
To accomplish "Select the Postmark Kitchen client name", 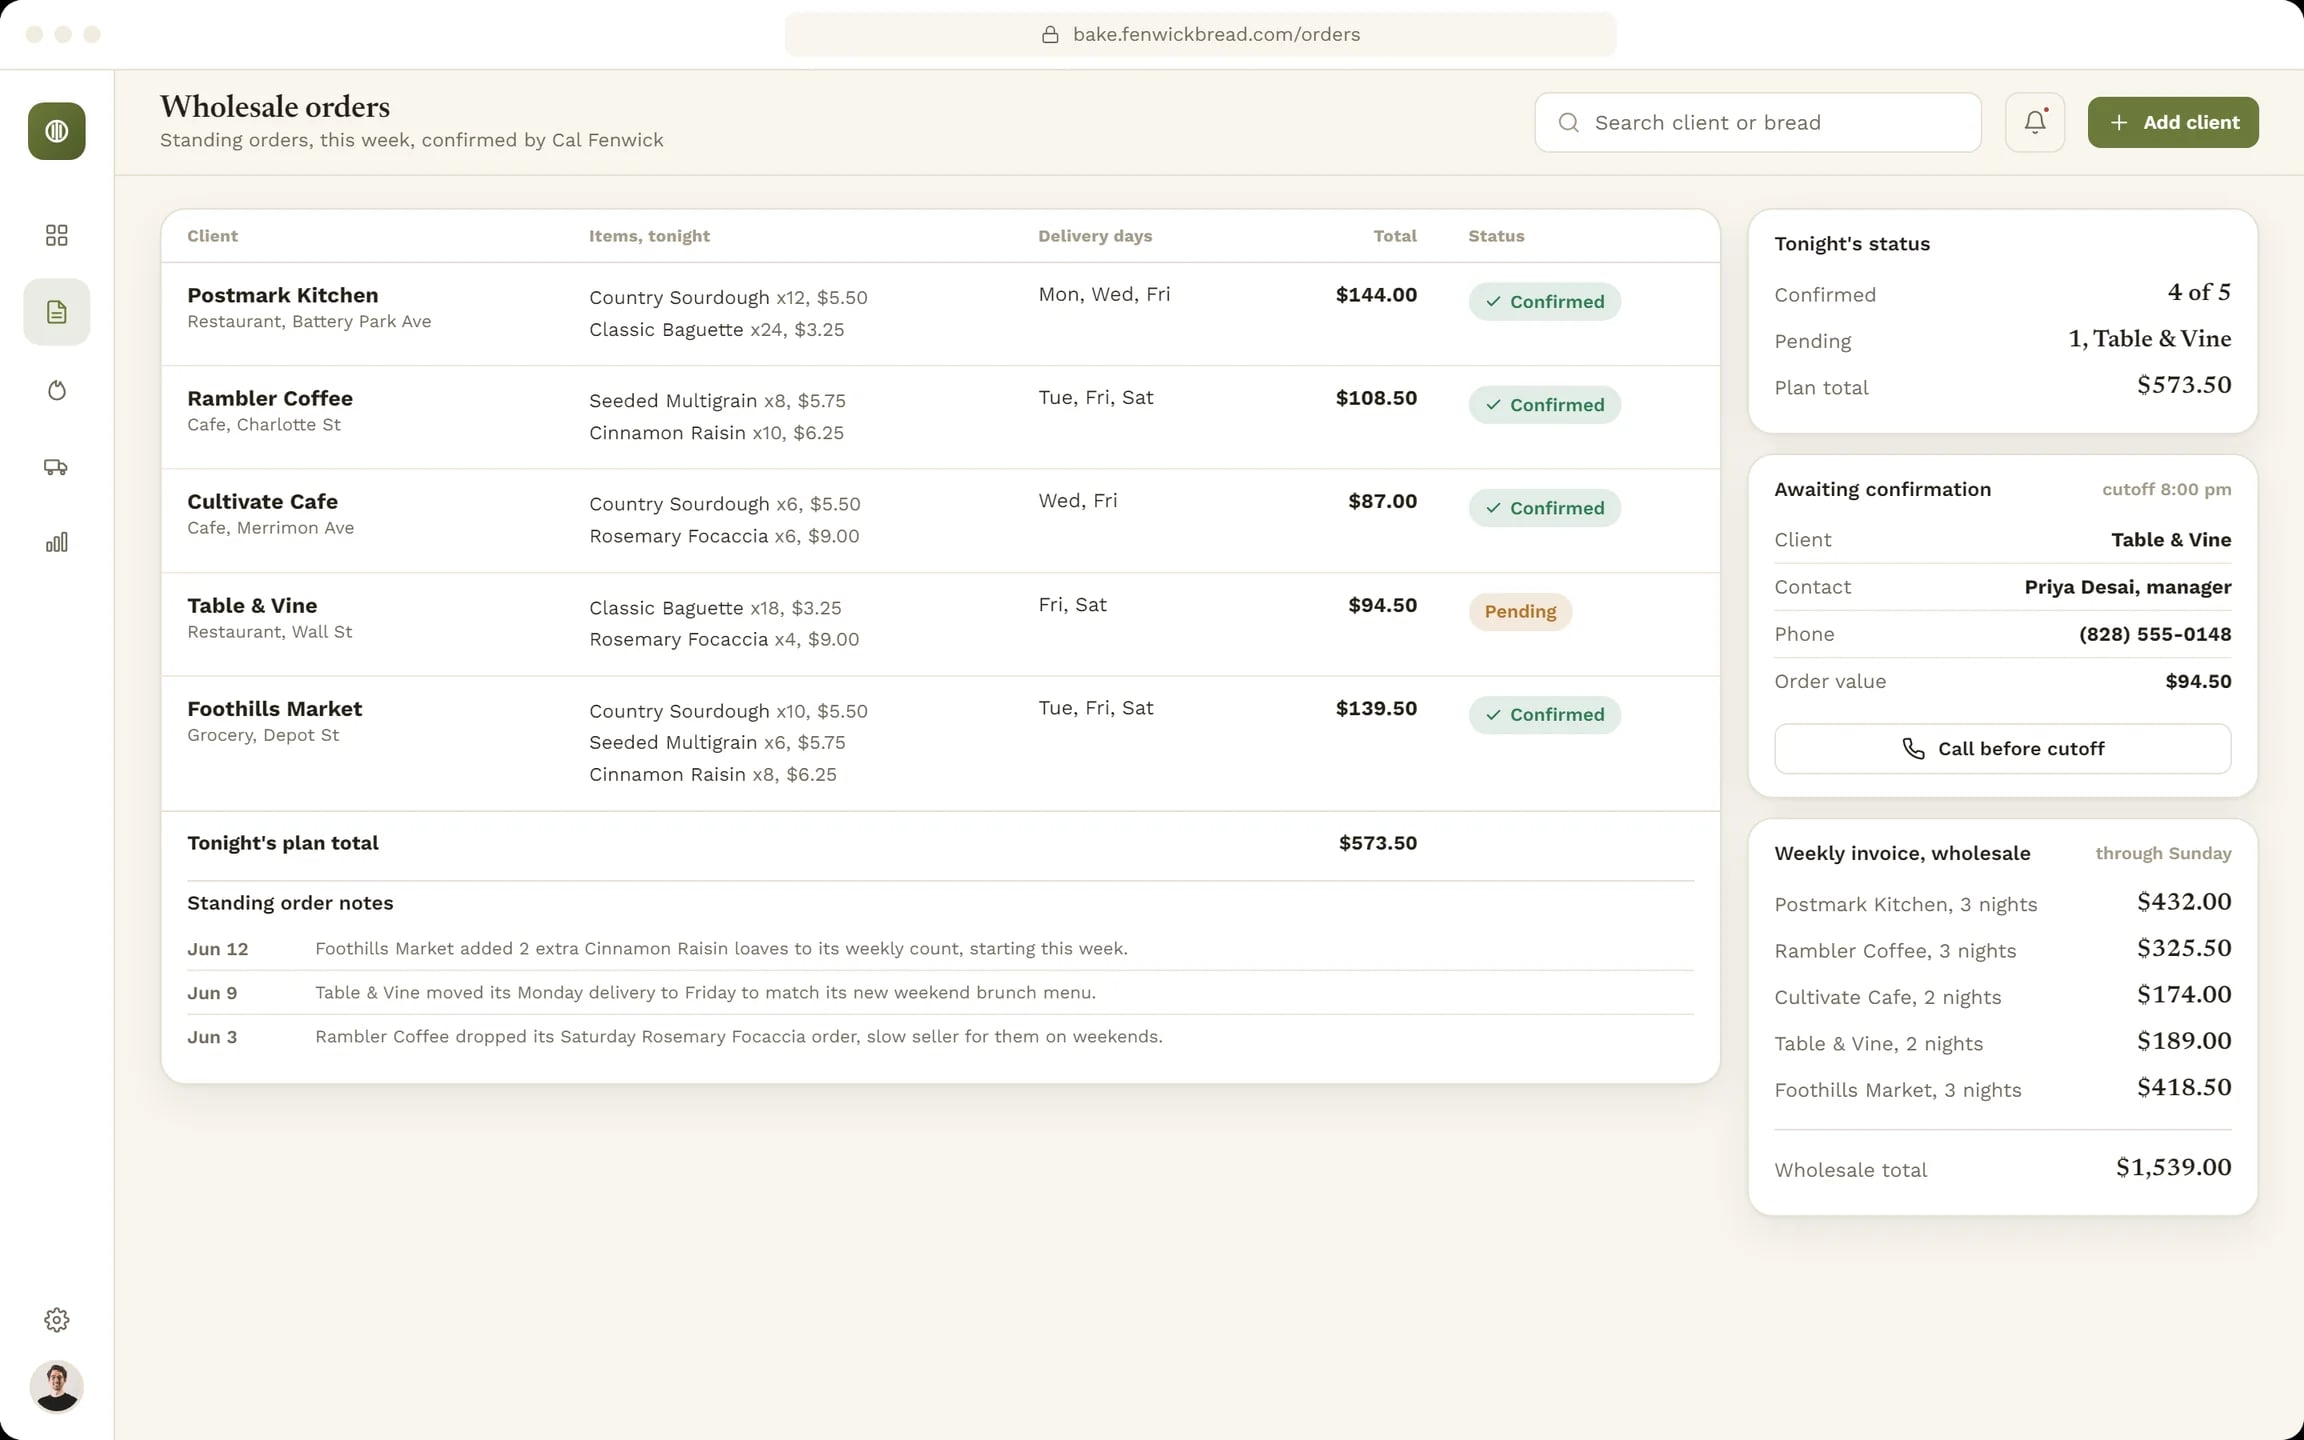I will [283, 295].
